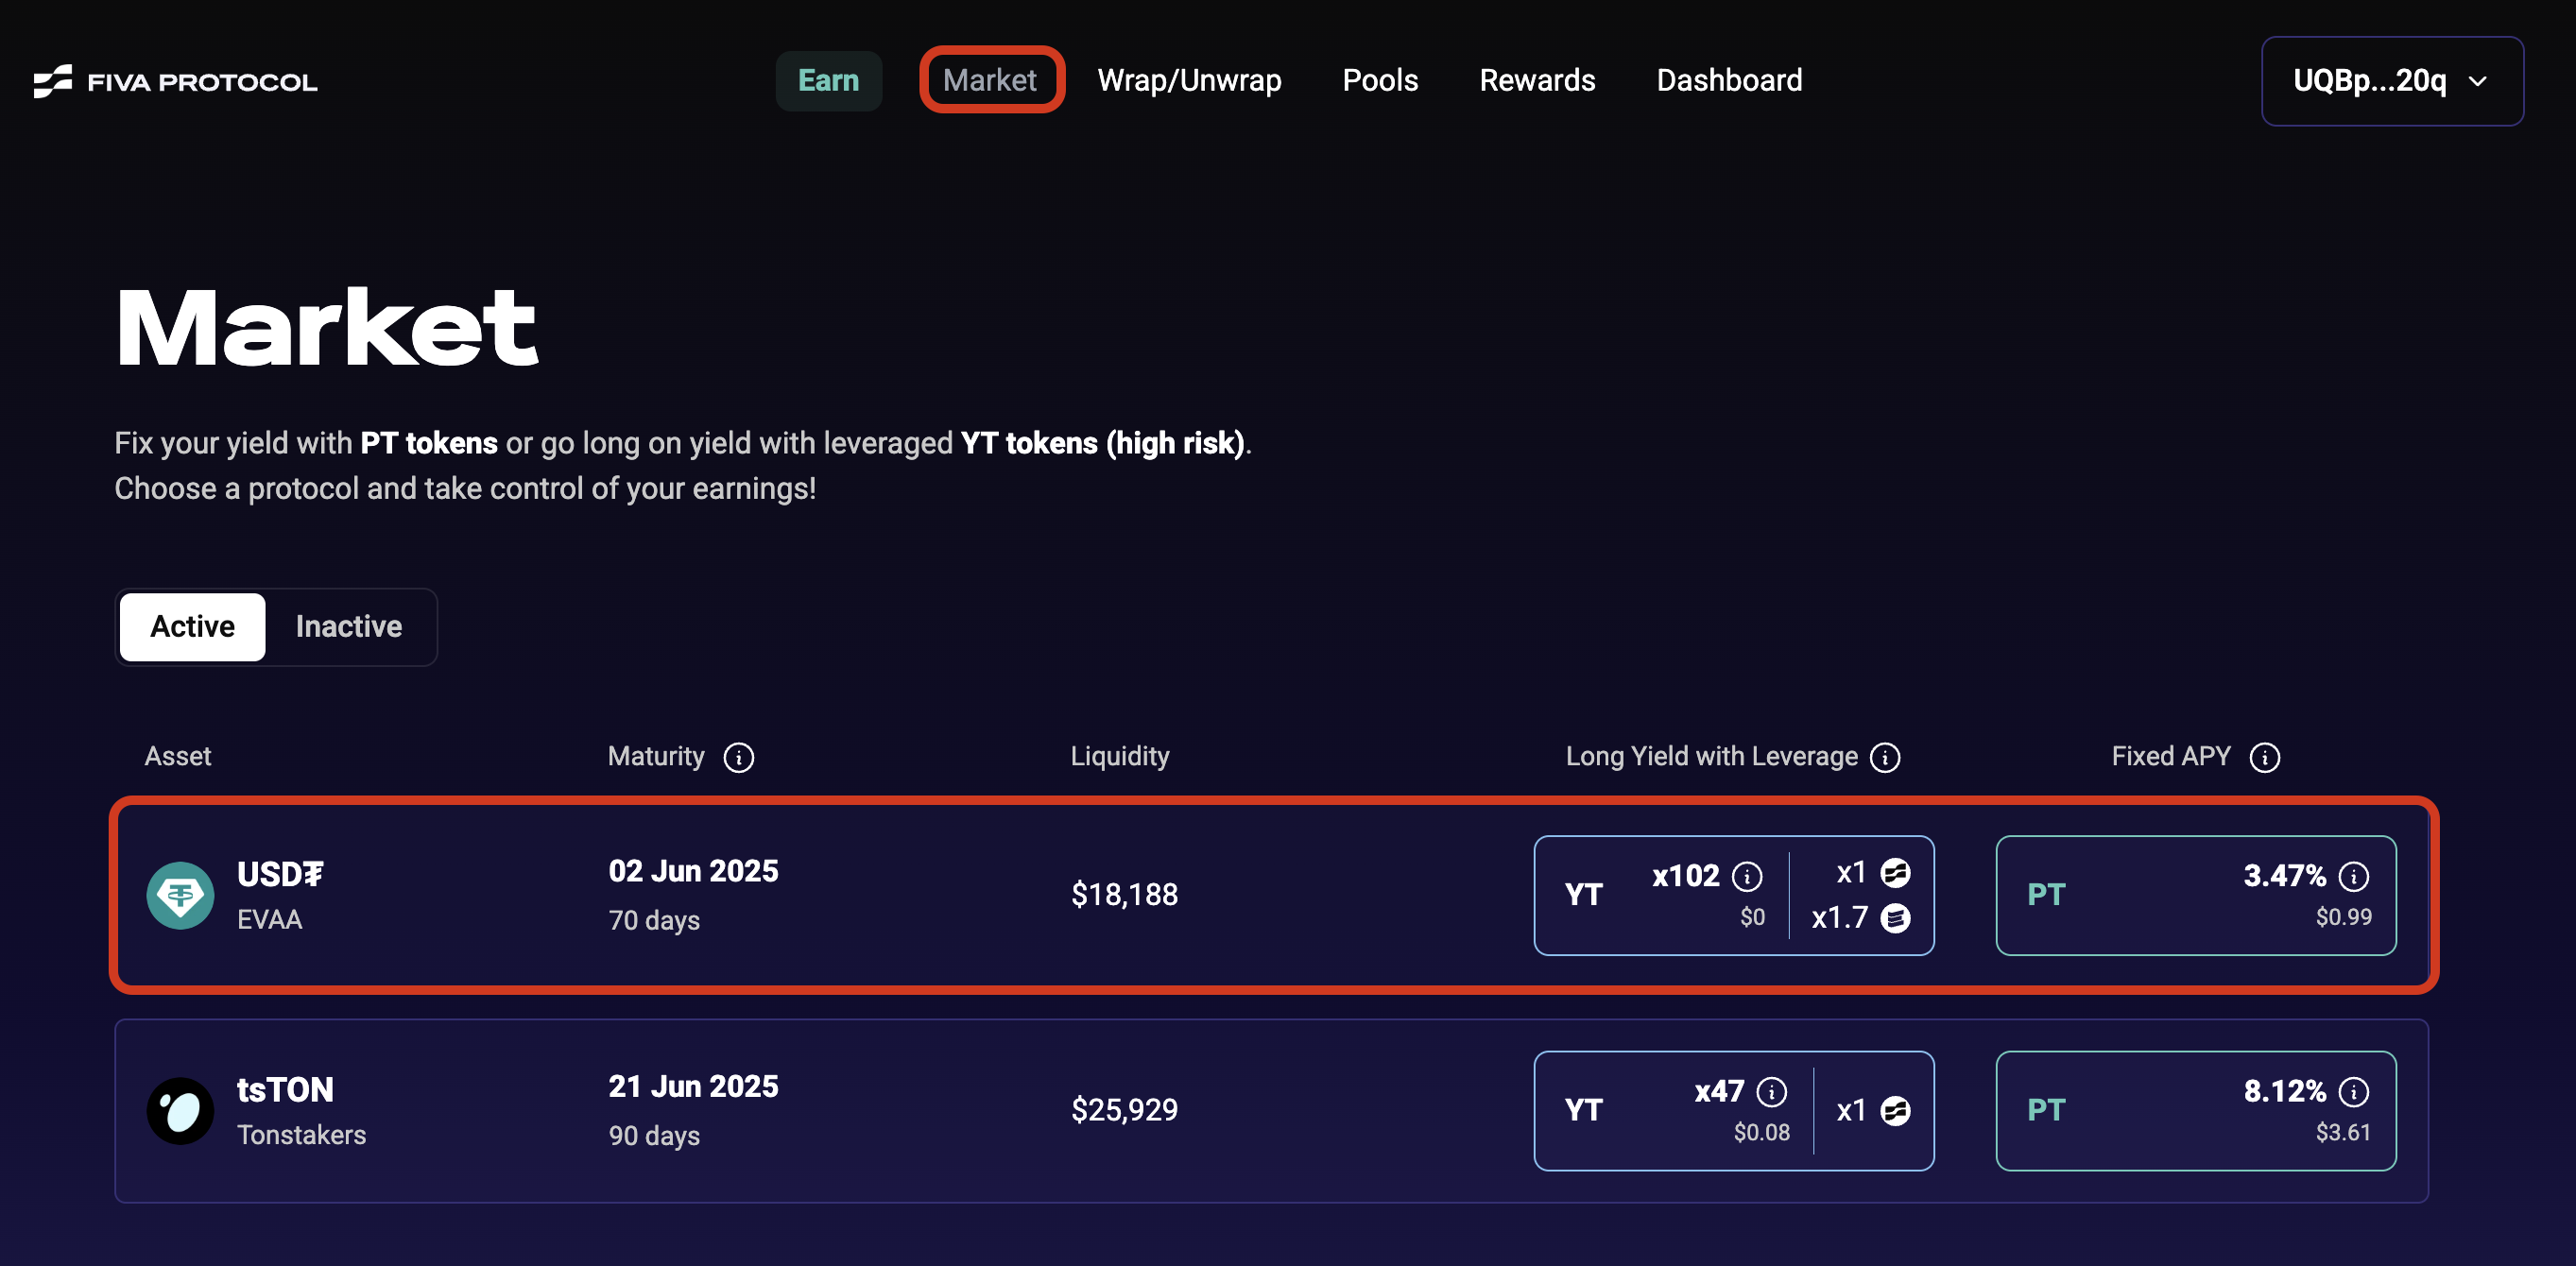2576x1266 pixels.
Task: Click the Maturity column info icon
Action: (738, 758)
